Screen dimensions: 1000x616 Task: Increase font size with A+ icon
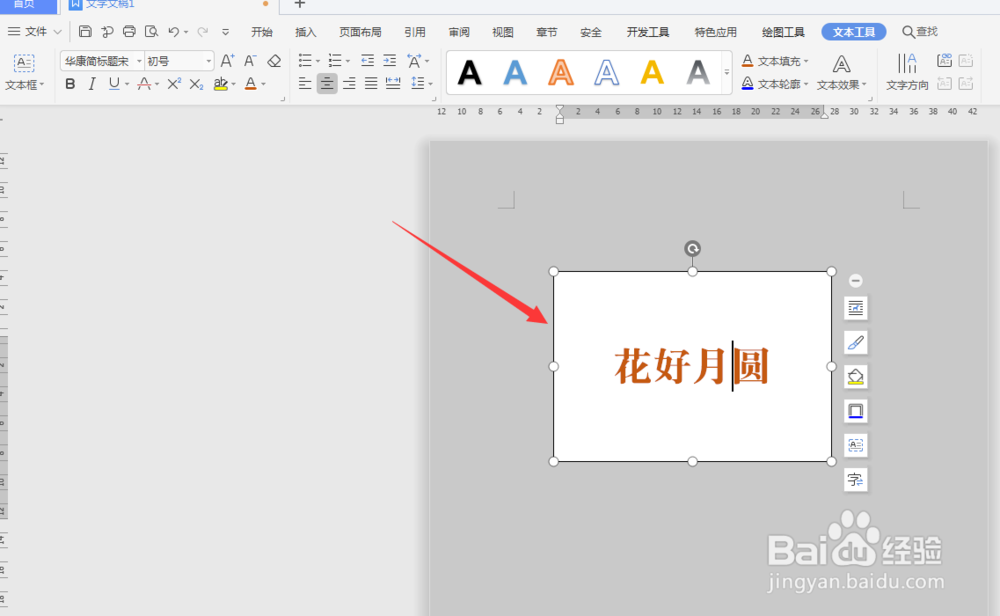(x=227, y=61)
